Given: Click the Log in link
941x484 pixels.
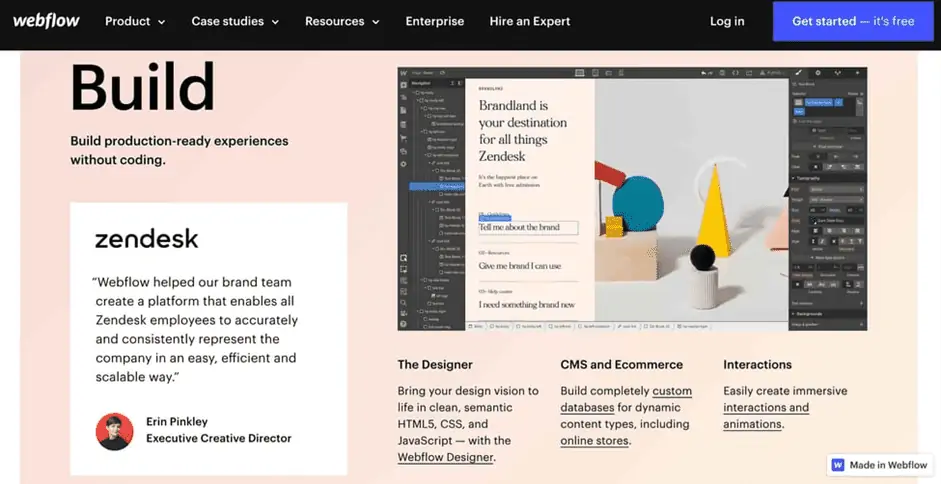Looking at the screenshot, I should click(x=727, y=21).
